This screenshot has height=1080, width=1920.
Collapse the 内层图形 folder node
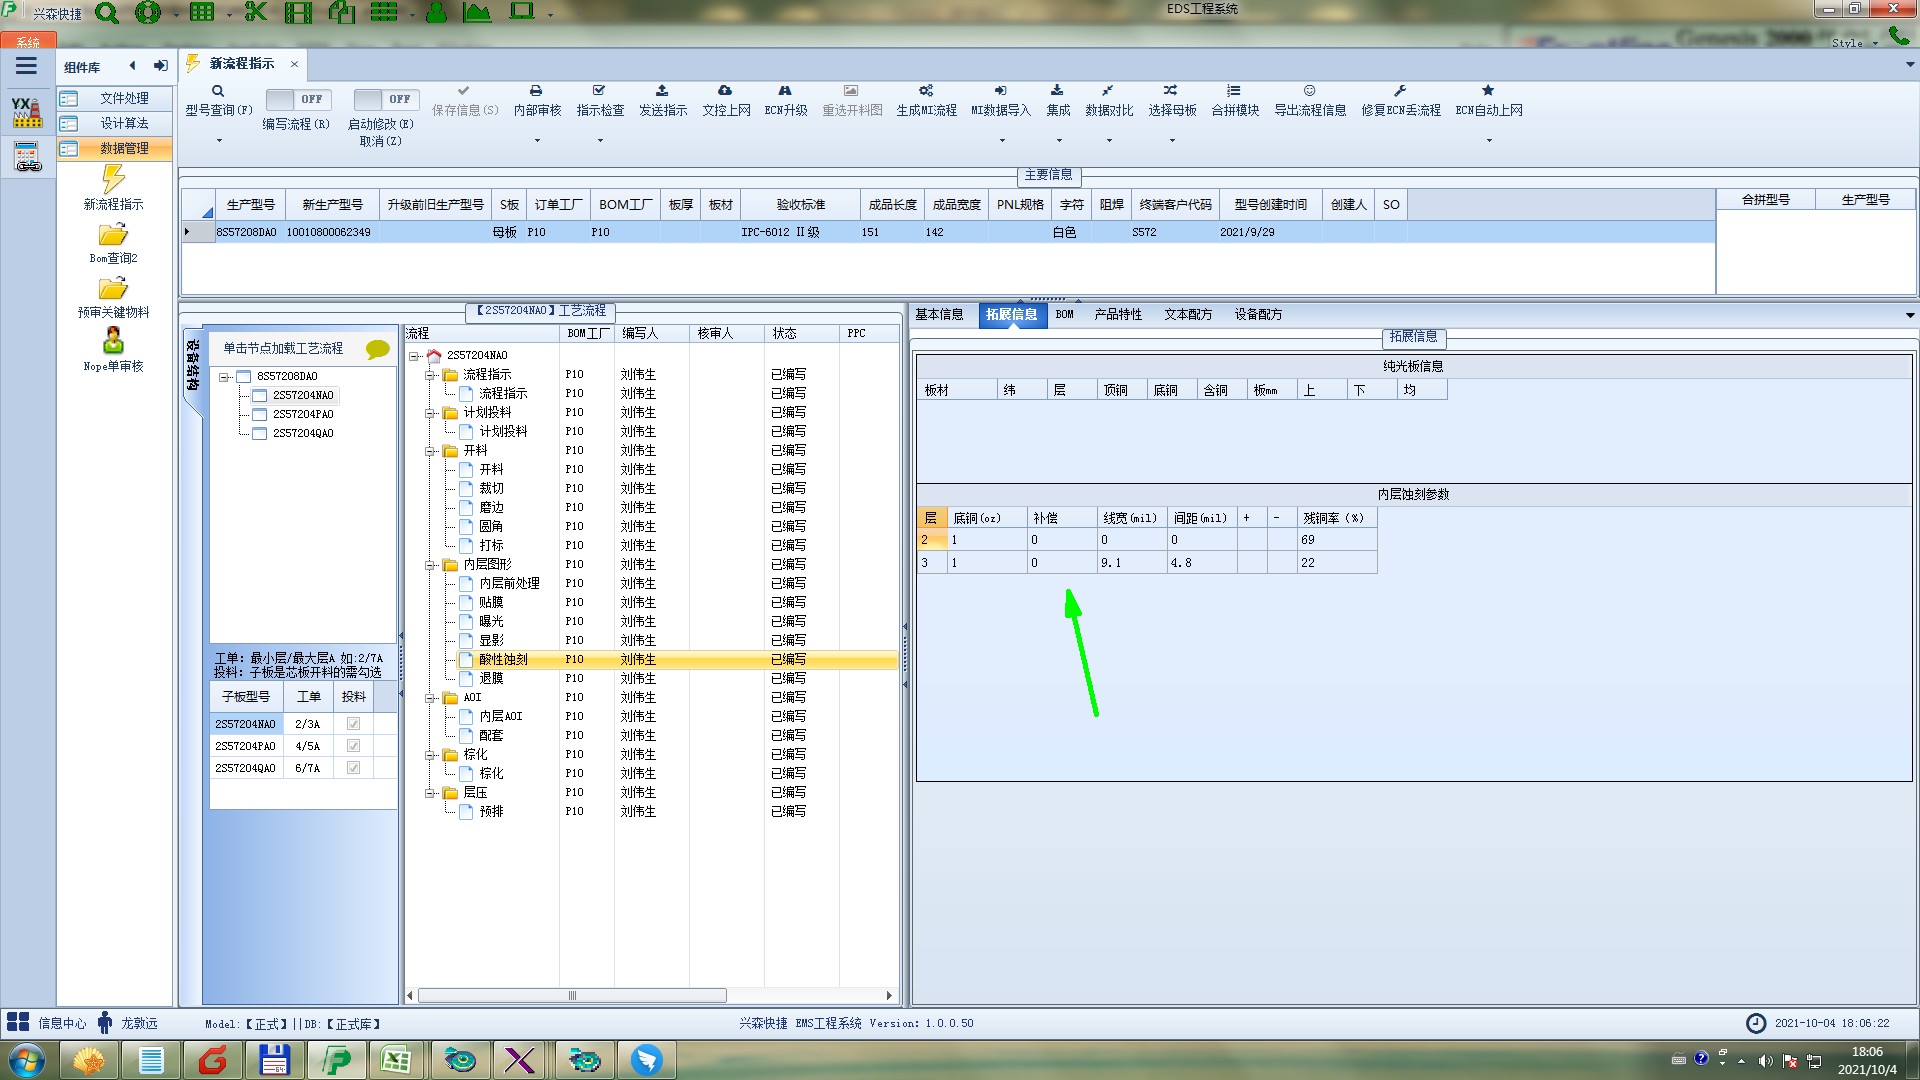pos(430,565)
